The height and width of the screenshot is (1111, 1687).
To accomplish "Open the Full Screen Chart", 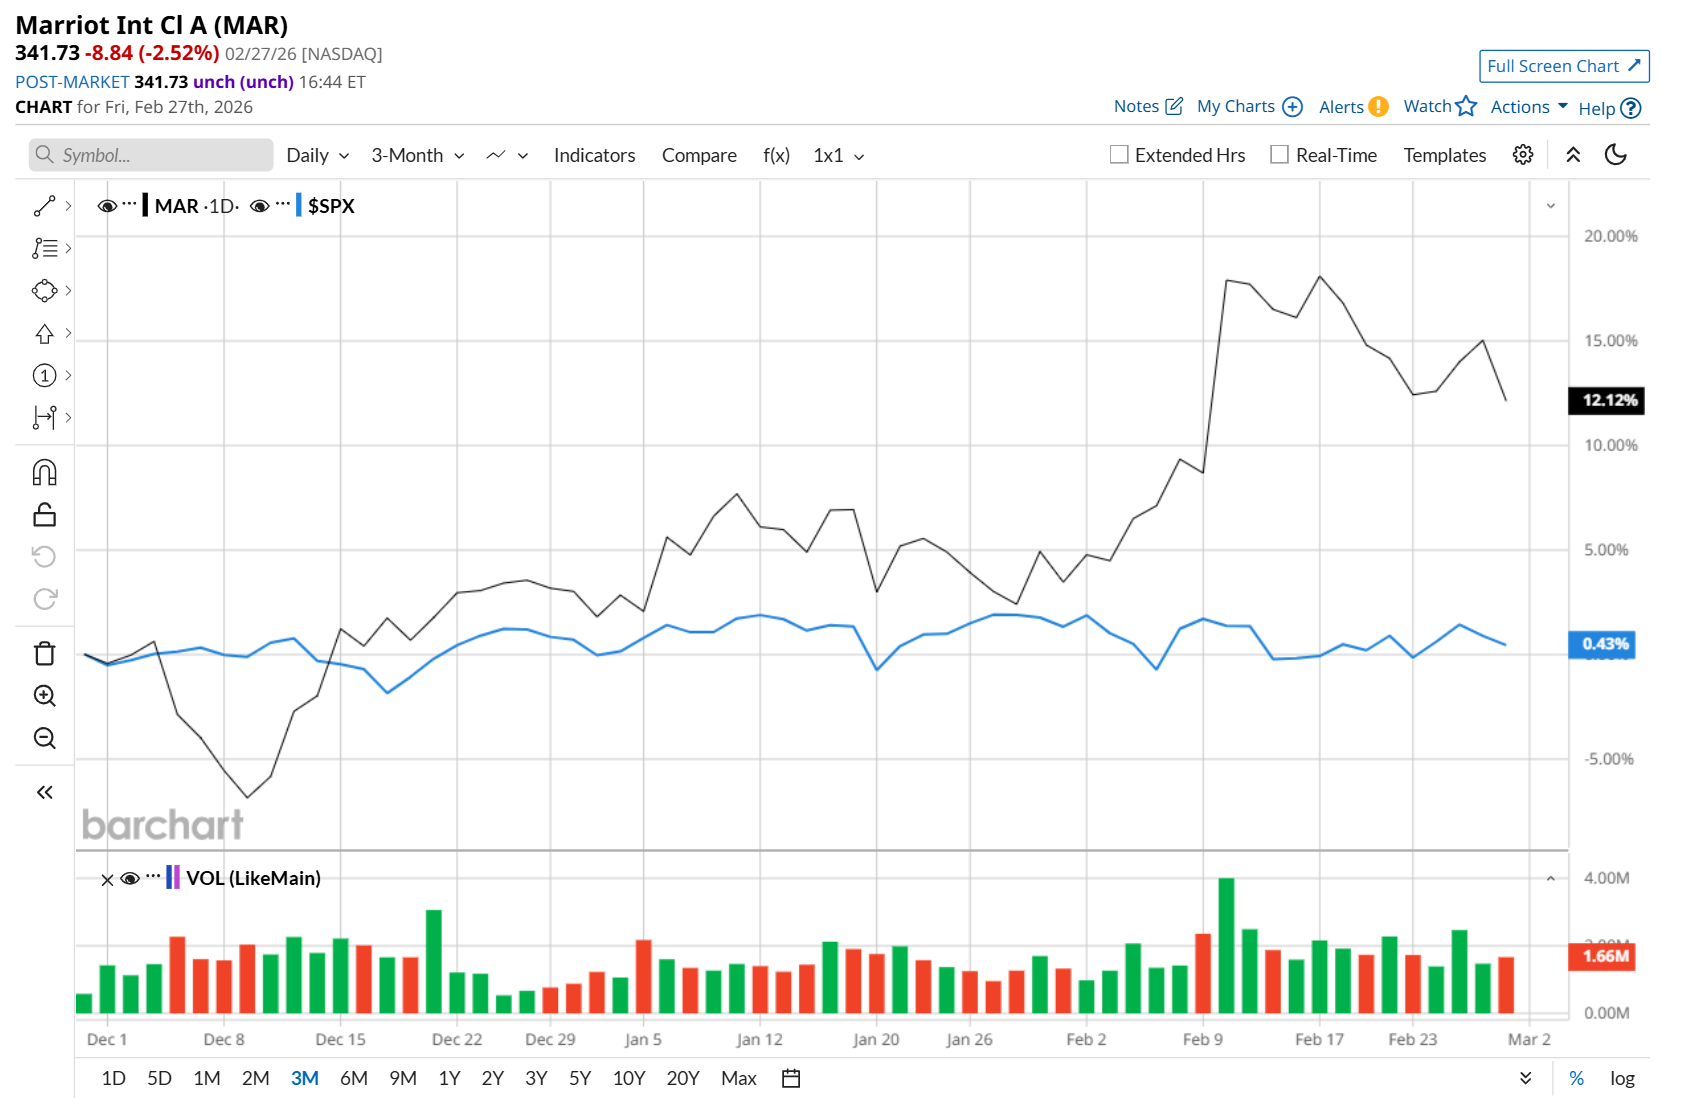I will tap(1564, 66).
